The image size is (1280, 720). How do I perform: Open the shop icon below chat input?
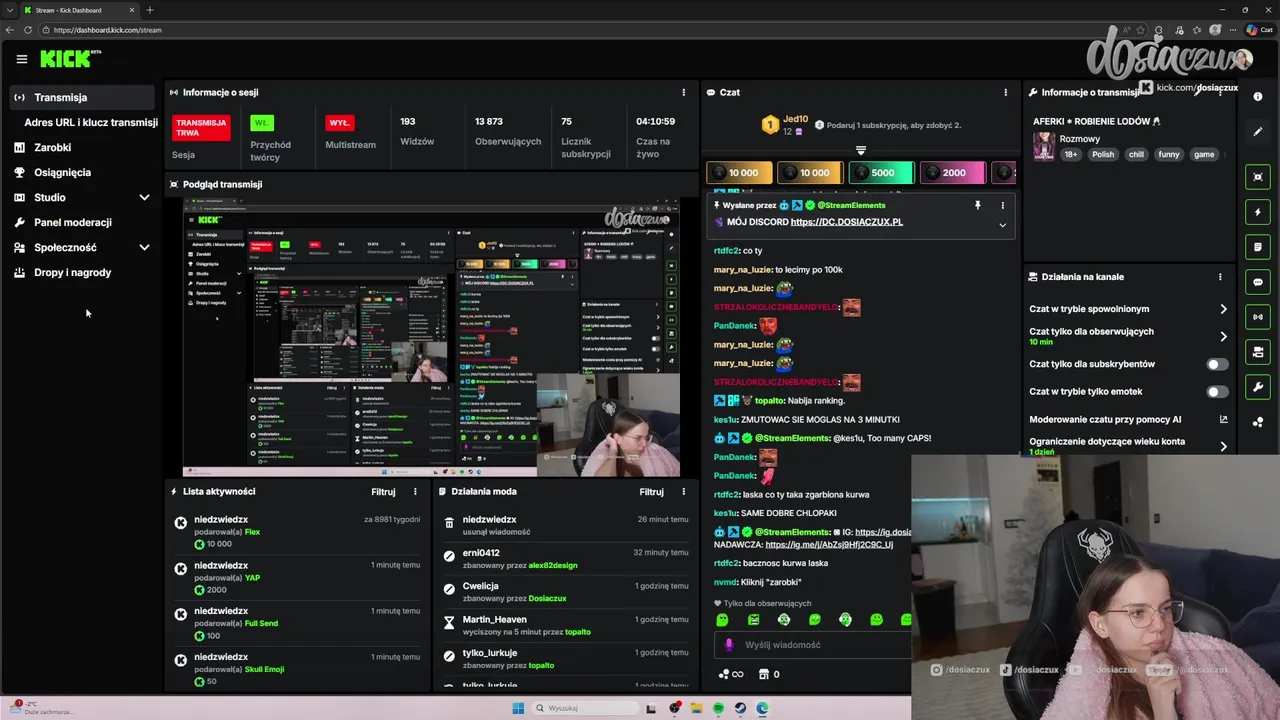coord(765,674)
